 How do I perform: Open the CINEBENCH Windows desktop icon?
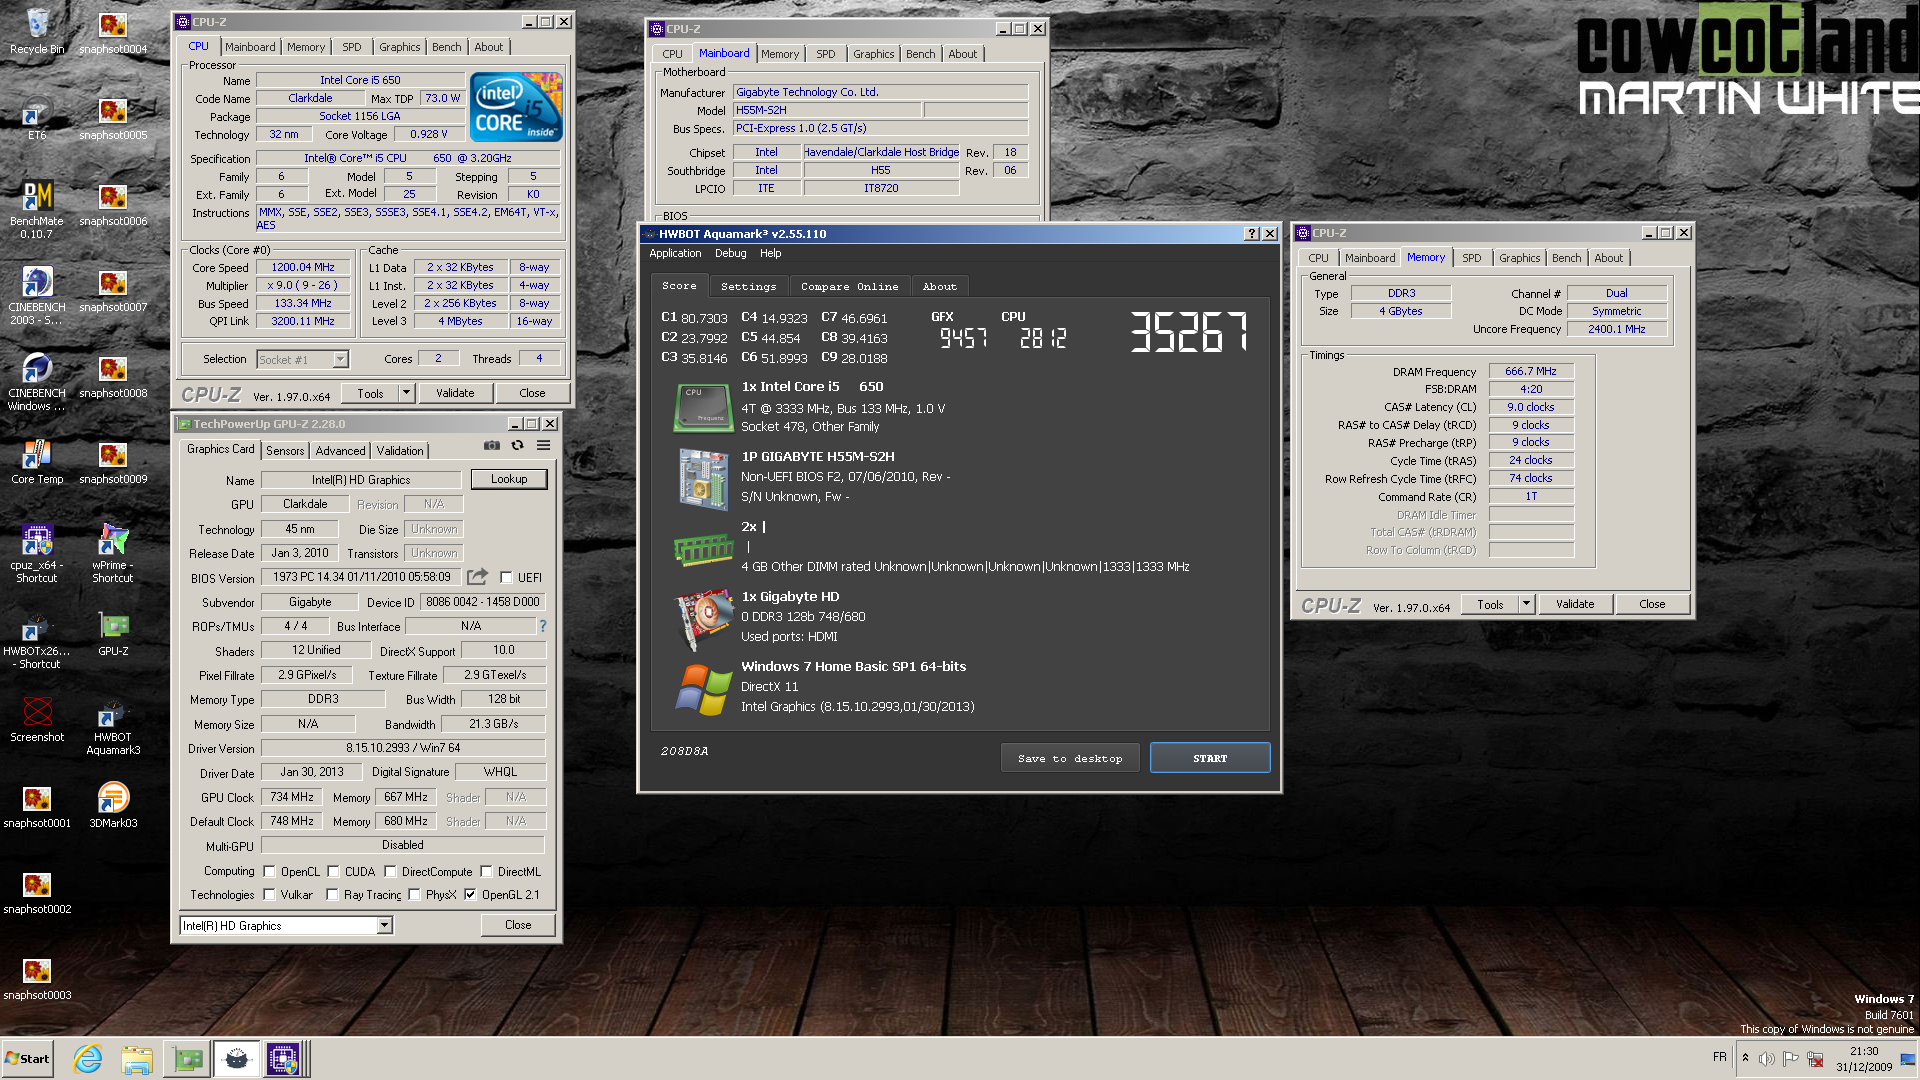point(37,382)
